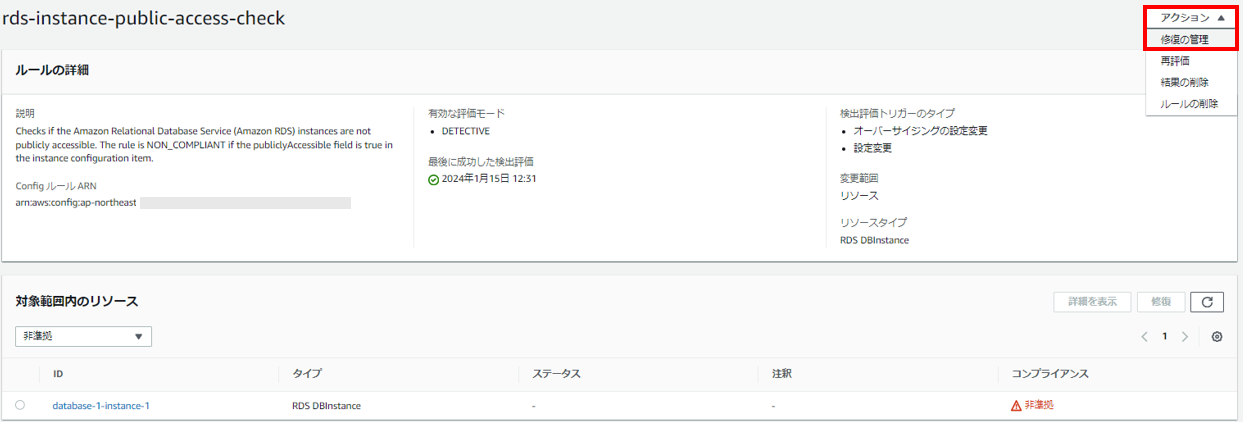Click the green success check icon beside the date
The image size is (1243, 422).
pyautogui.click(x=433, y=179)
